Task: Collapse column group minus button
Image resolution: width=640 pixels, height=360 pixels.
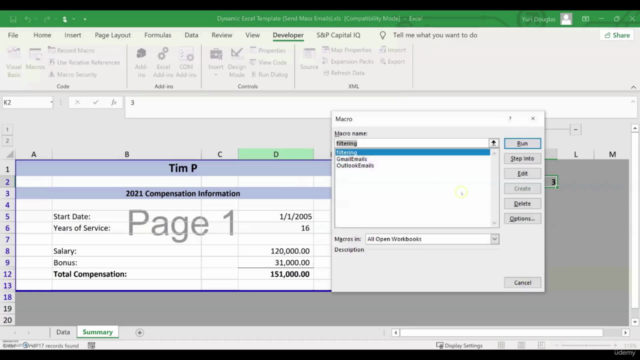Action: tap(576, 130)
